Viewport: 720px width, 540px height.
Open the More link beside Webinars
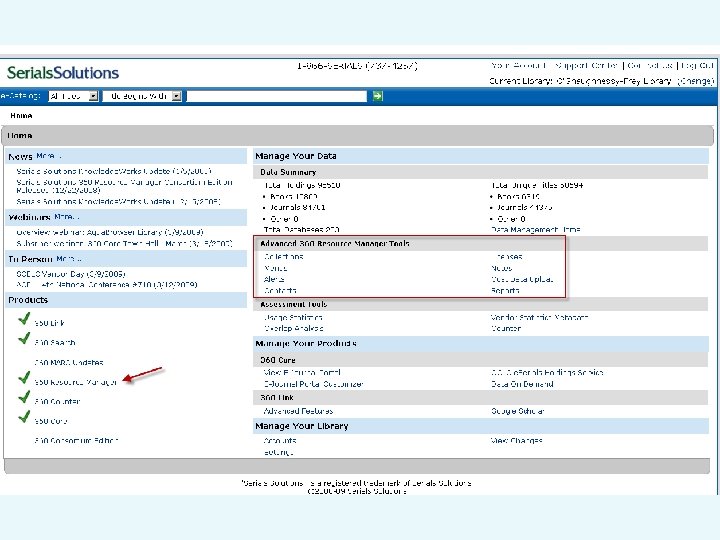pyautogui.click(x=67, y=217)
